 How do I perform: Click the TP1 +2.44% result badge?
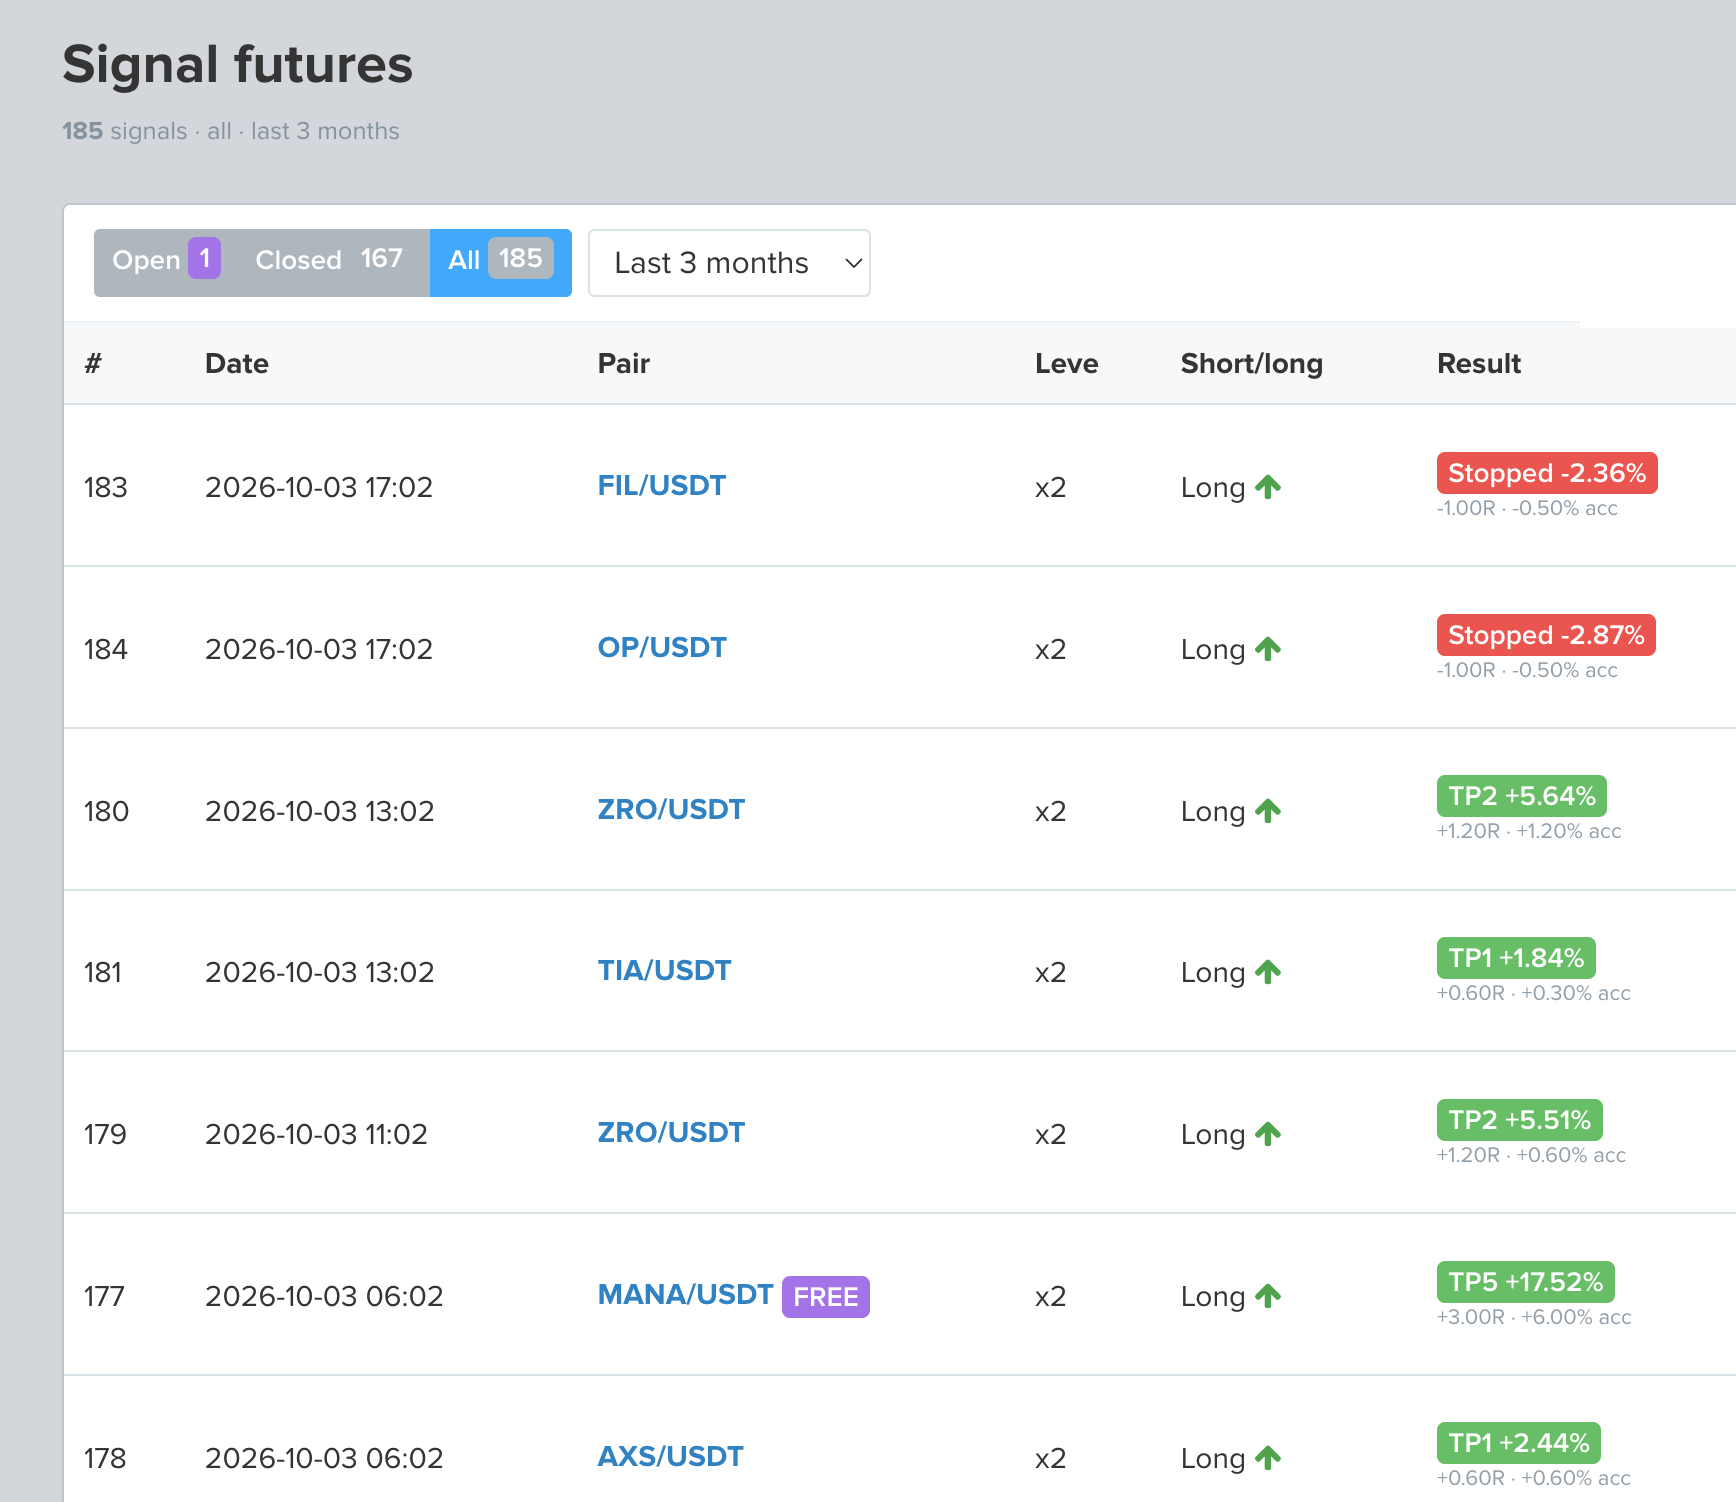pos(1519,1443)
